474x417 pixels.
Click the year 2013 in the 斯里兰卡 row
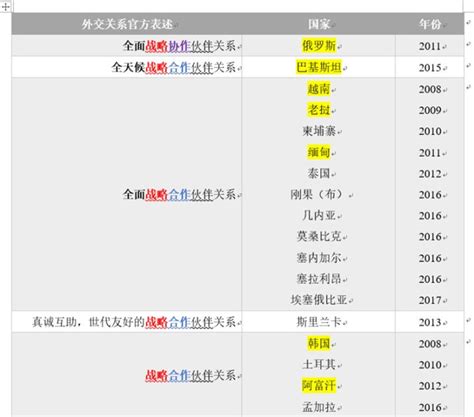[x=430, y=322]
